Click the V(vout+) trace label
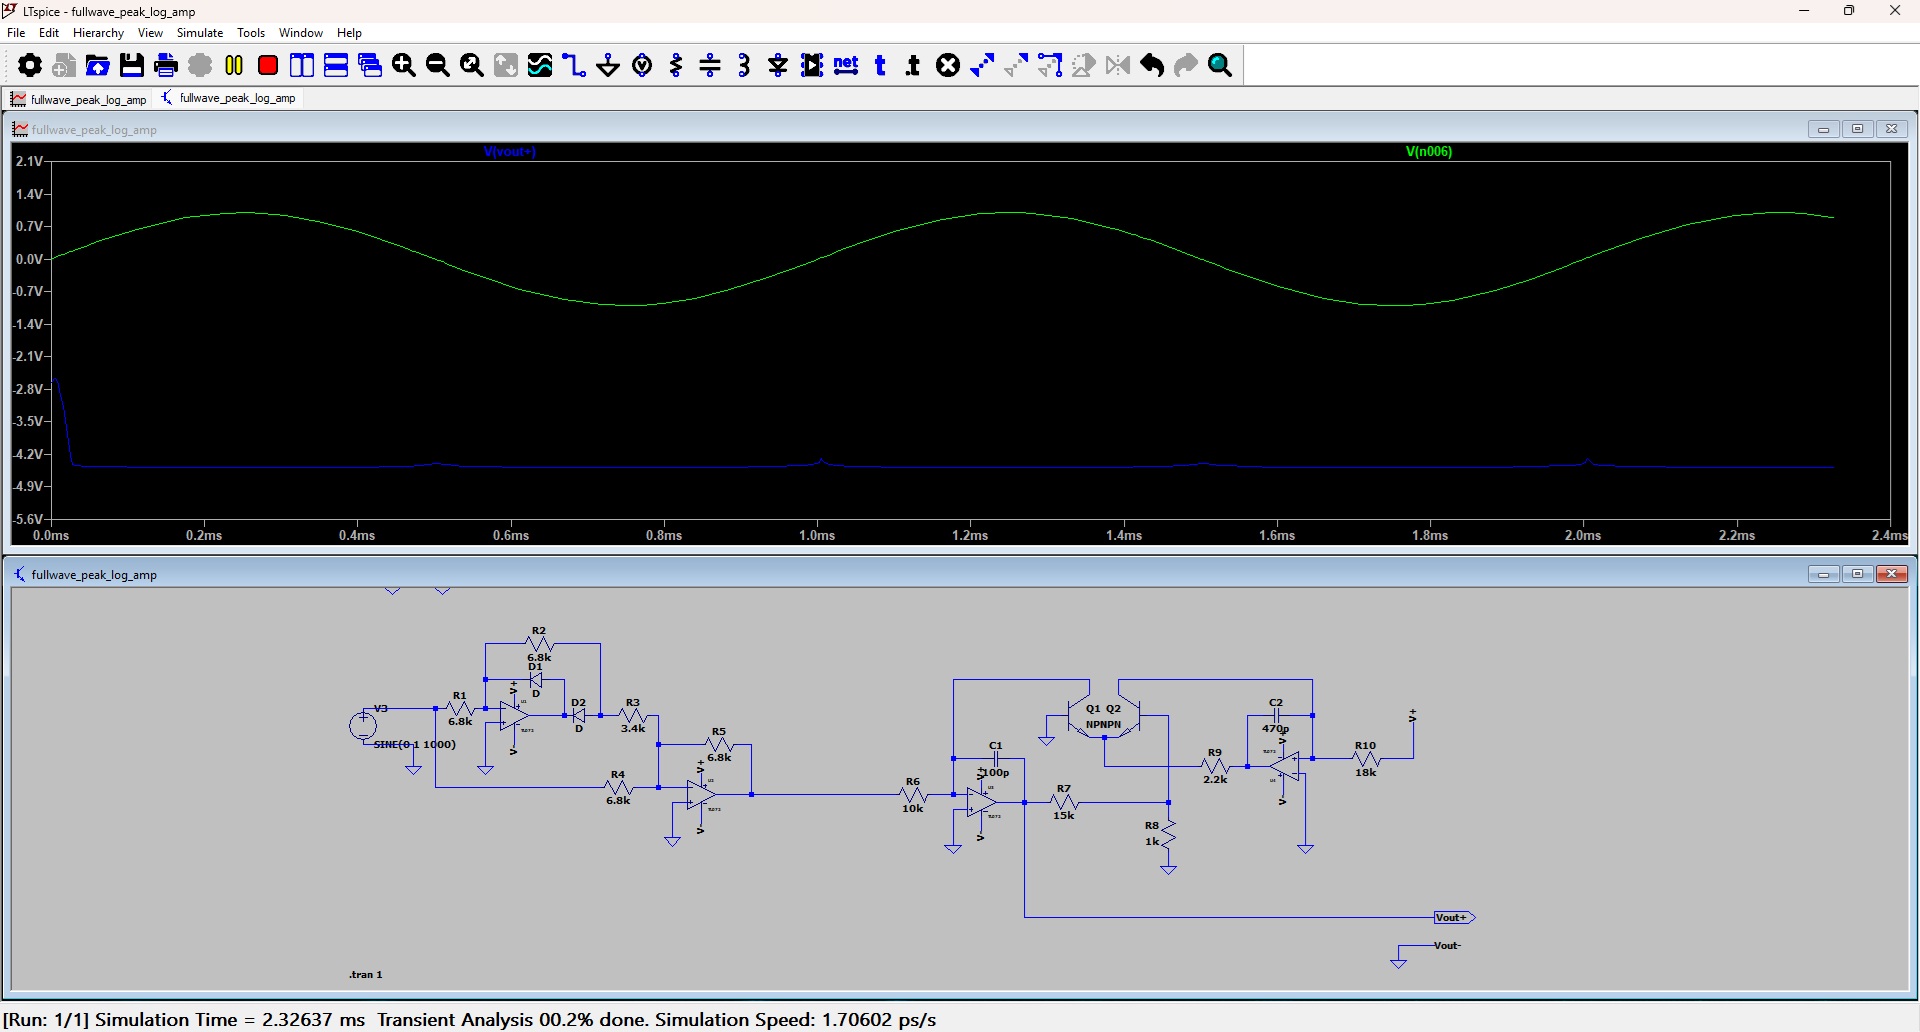Viewport: 1920px width, 1032px height. click(510, 152)
